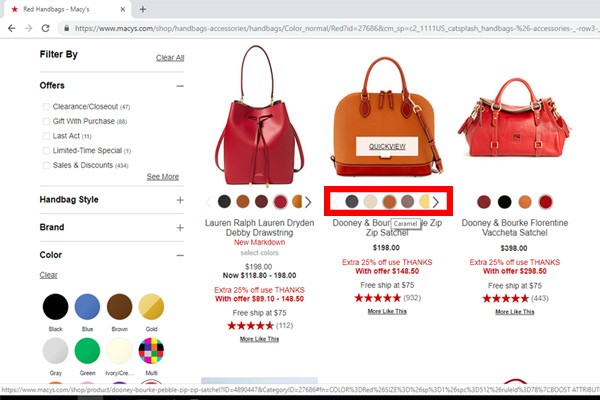Screen dimensions: 600x400
Task: Select the Blue color filter swatch
Action: [x=87, y=307]
